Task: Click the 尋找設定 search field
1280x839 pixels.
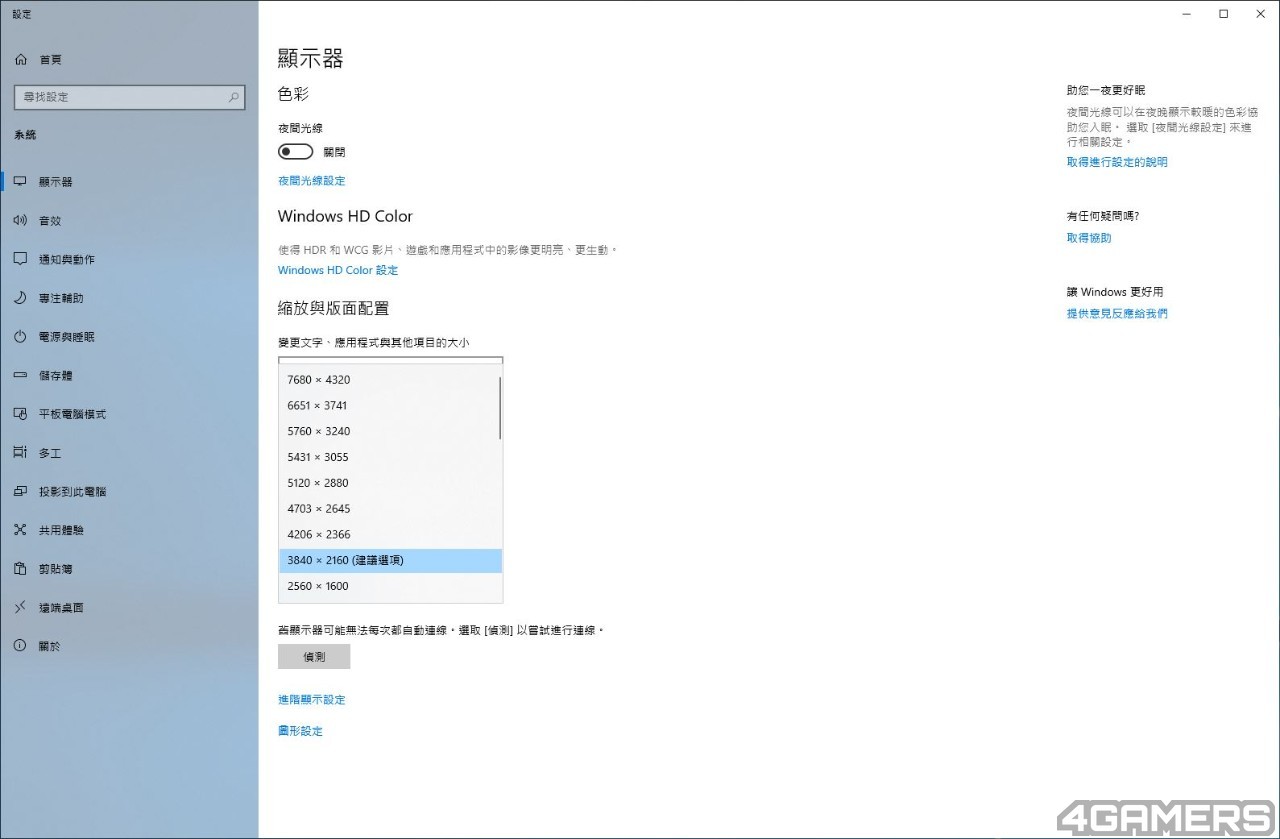Action: pyautogui.click(x=129, y=97)
